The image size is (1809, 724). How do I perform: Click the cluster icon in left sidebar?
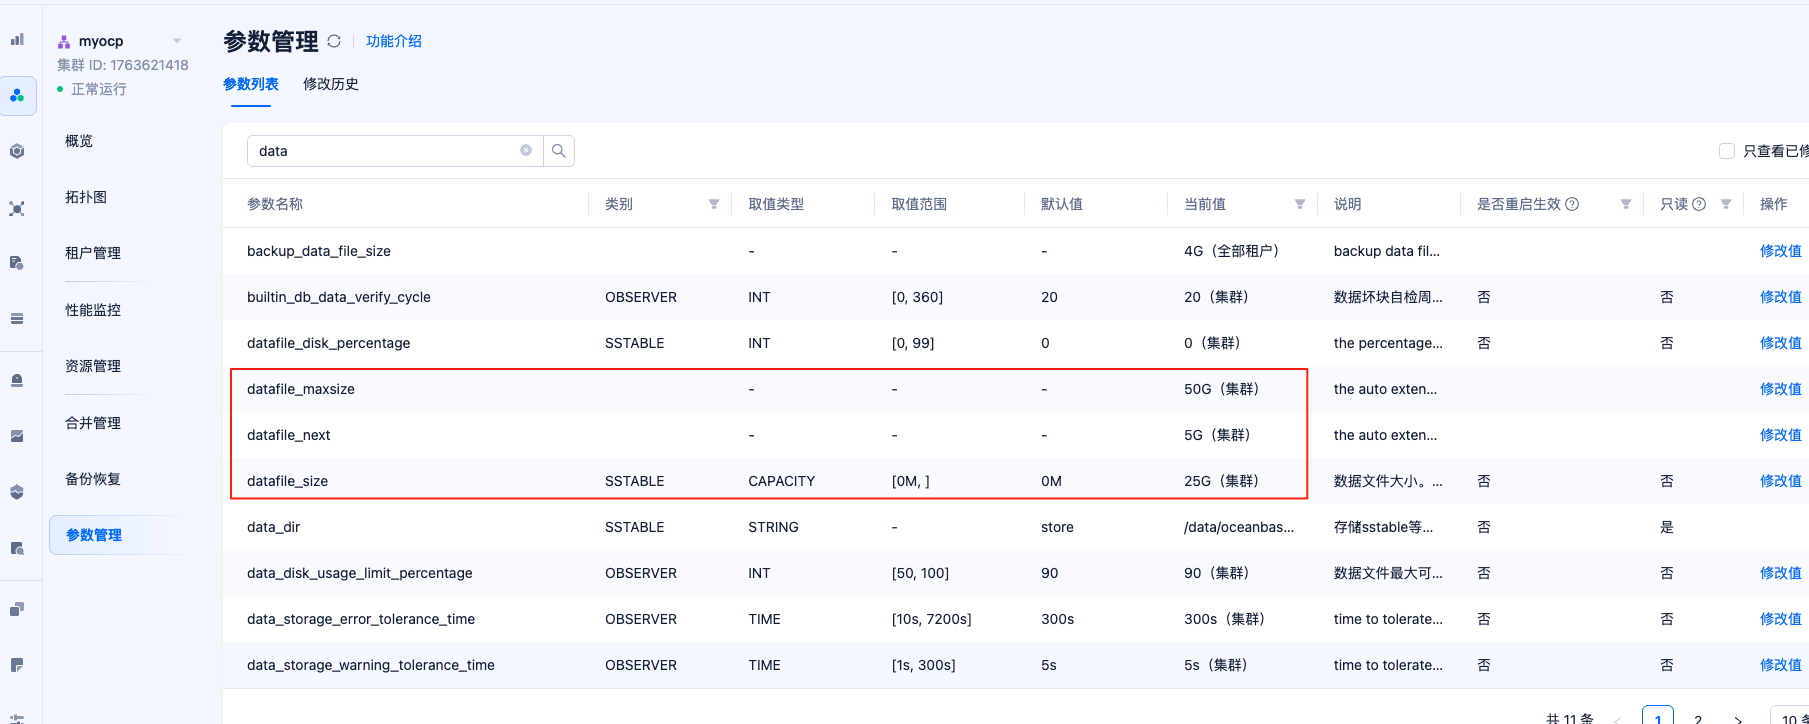(x=17, y=96)
